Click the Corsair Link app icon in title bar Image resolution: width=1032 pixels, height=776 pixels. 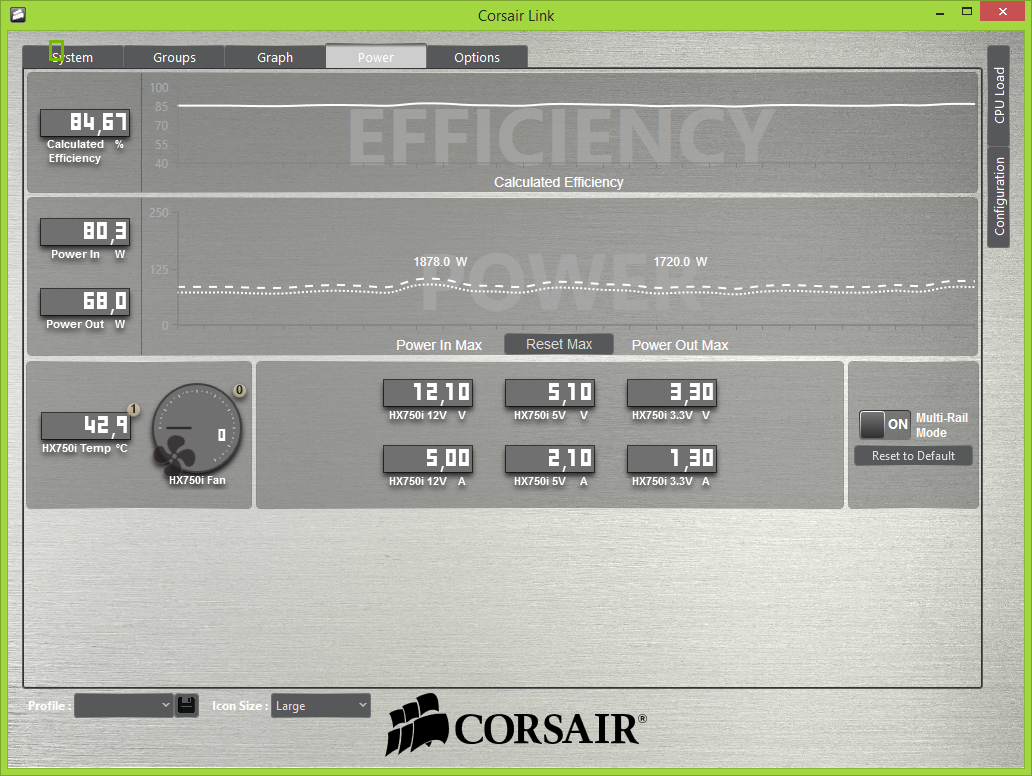(x=17, y=15)
